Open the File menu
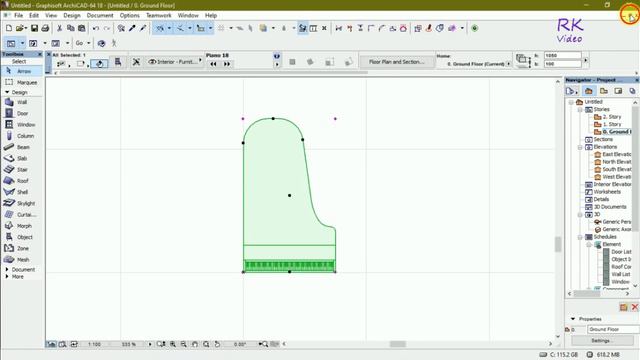The image size is (640, 360). click(19, 16)
